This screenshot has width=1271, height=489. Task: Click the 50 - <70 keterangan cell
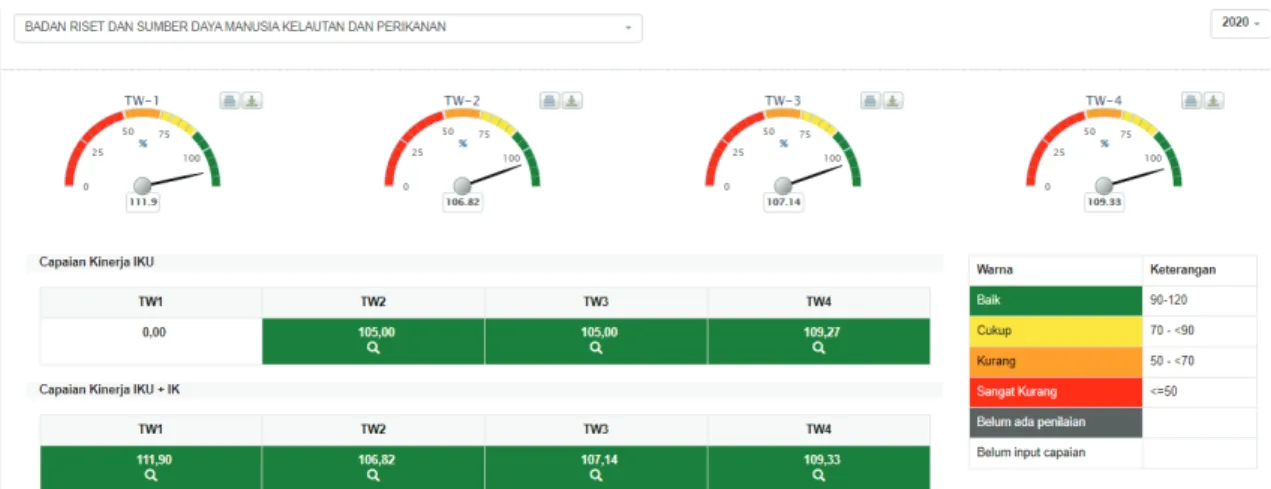coord(1200,361)
